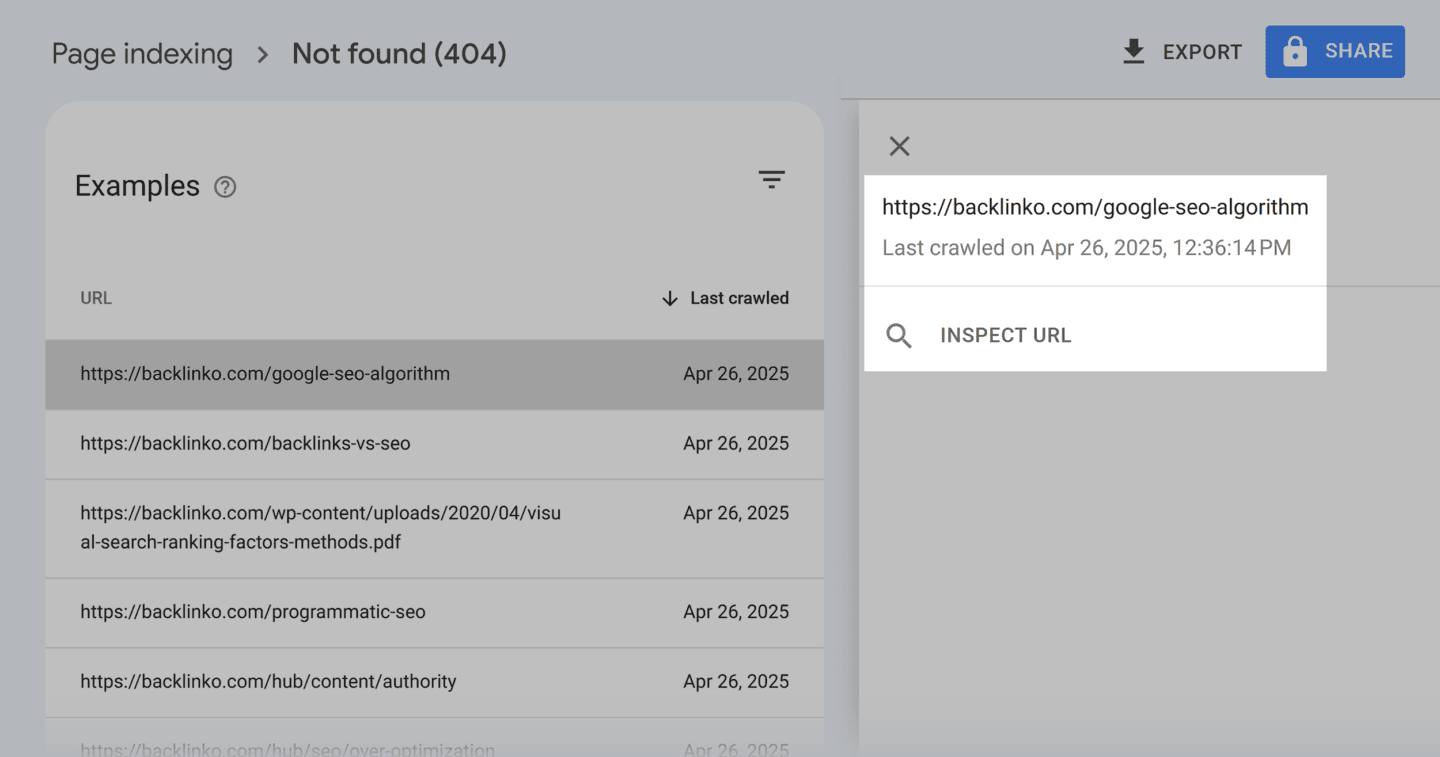Click the URL column header
This screenshot has width=1440, height=757.
(95, 297)
